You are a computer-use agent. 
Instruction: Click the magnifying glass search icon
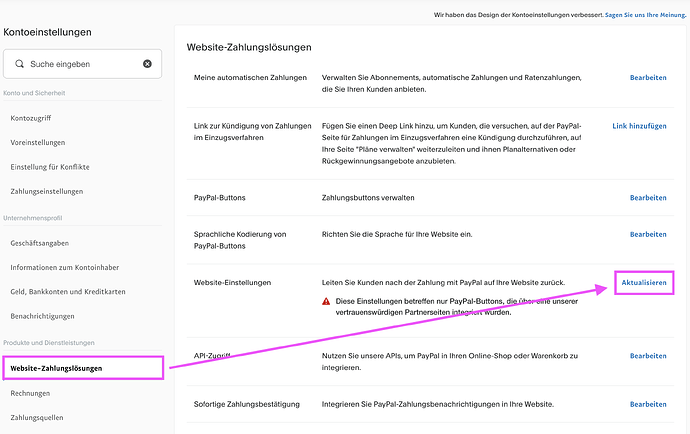click(19, 64)
